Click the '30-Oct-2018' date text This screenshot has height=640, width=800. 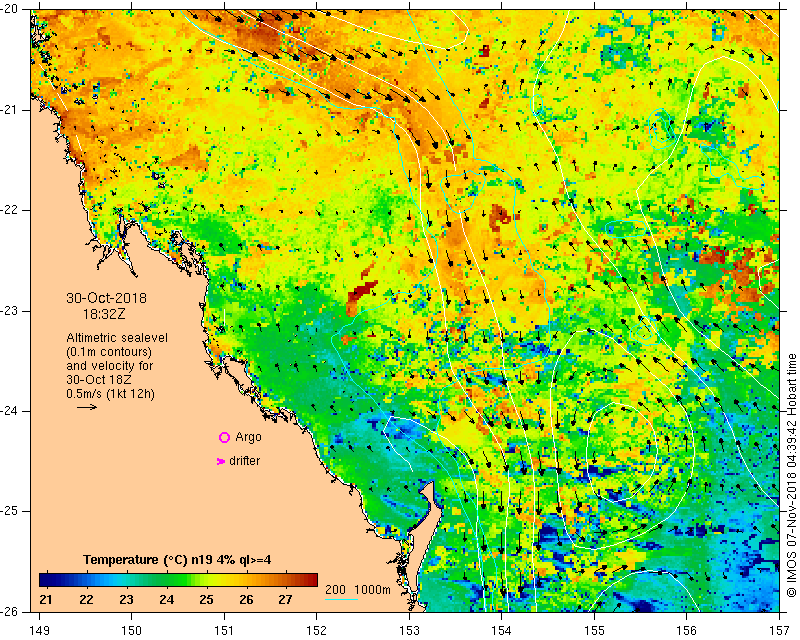click(x=106, y=298)
